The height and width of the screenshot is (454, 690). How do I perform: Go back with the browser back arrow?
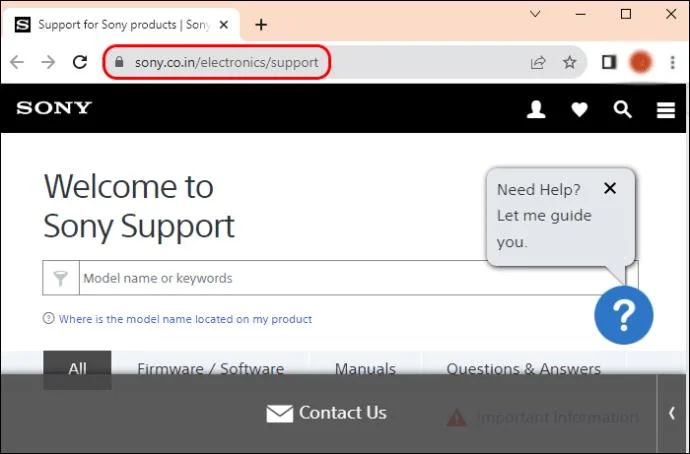17,62
